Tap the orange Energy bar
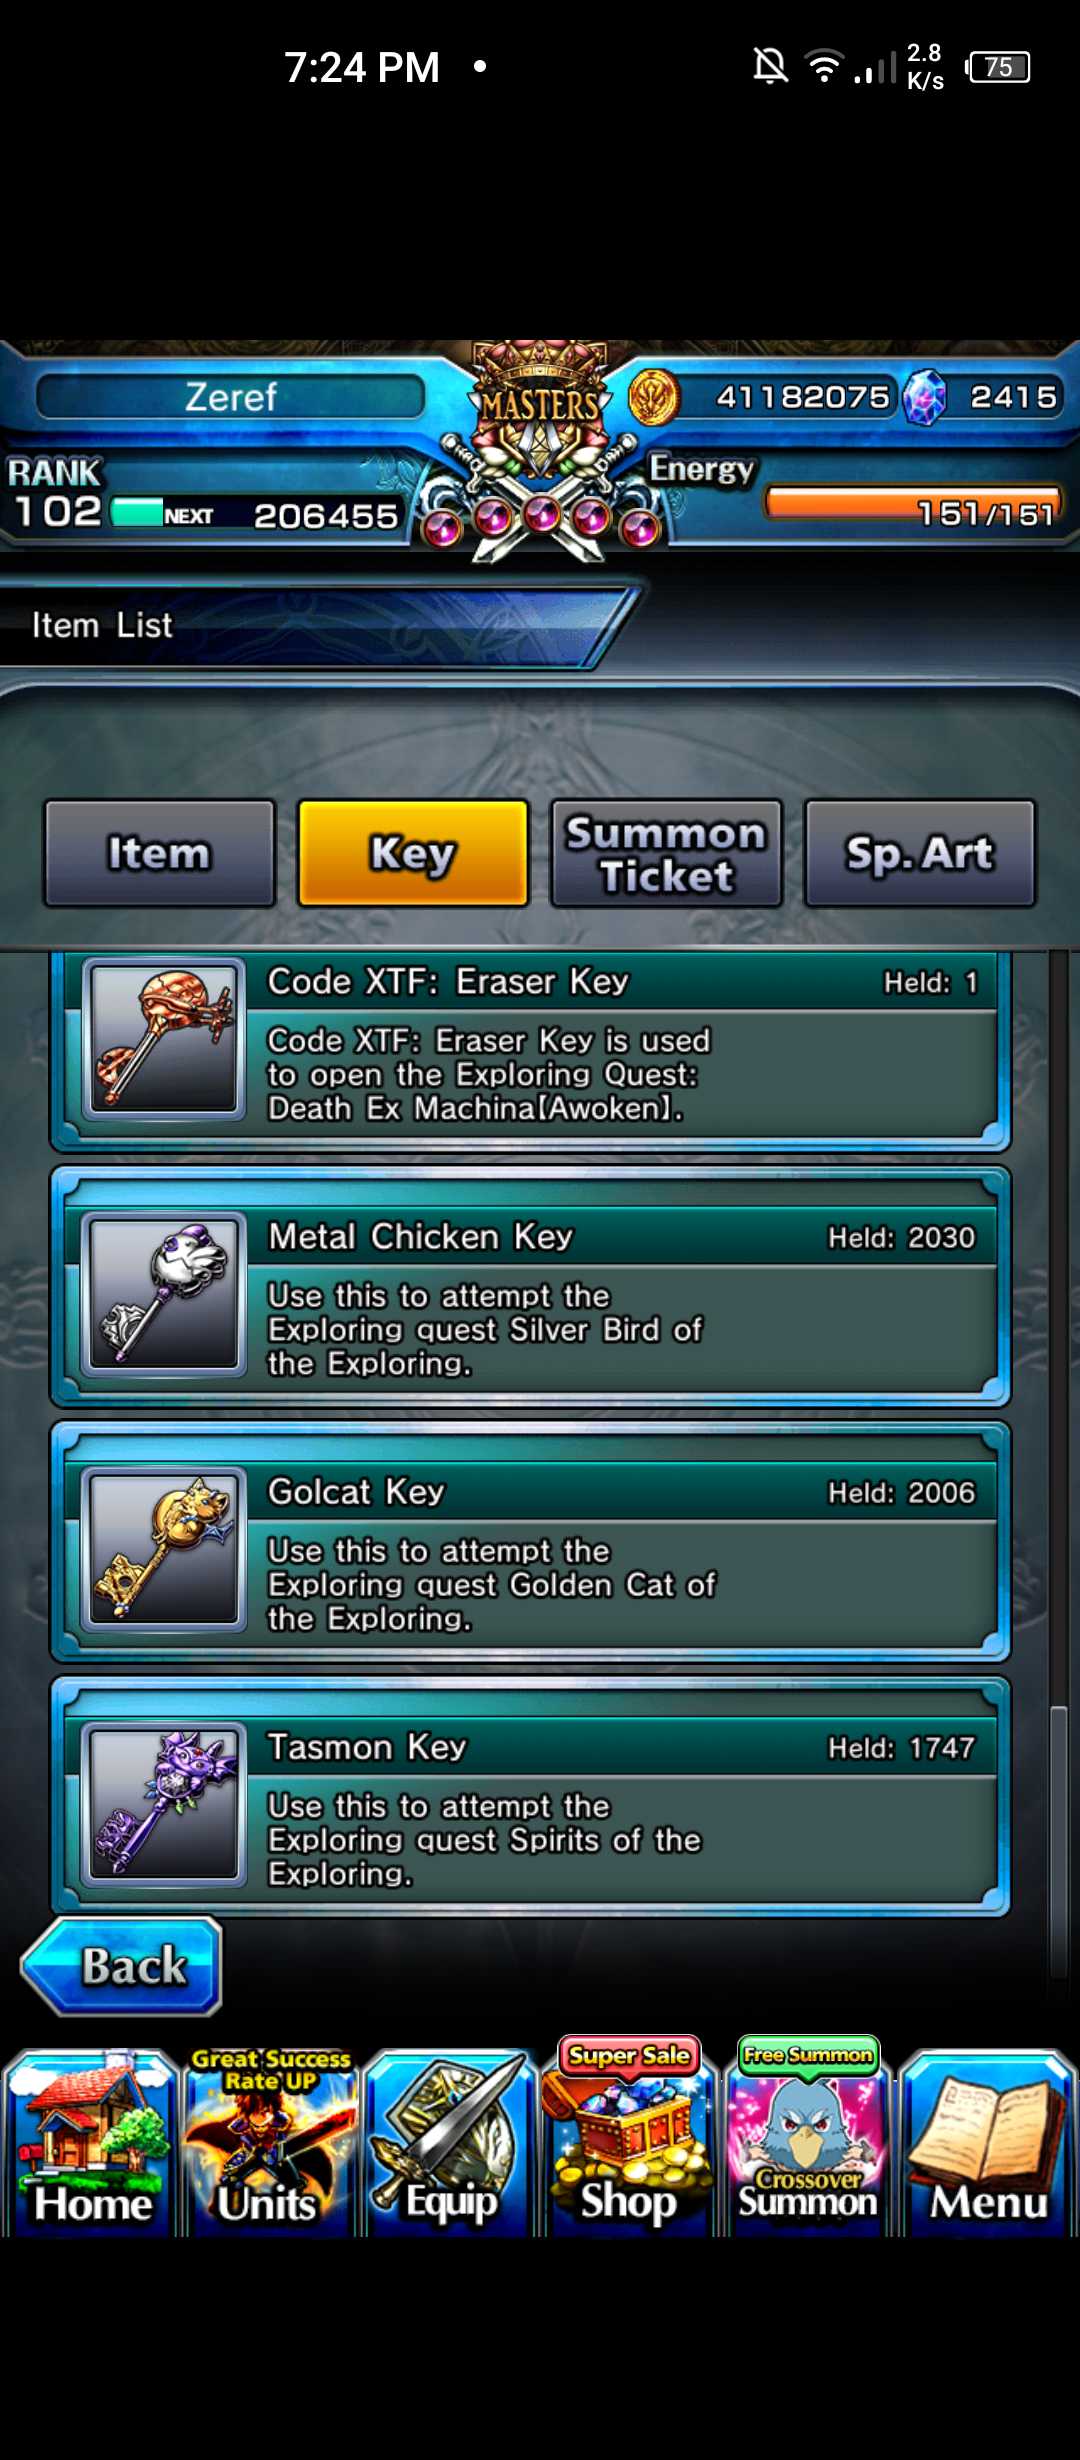The image size is (1080, 2460). pyautogui.click(x=912, y=505)
